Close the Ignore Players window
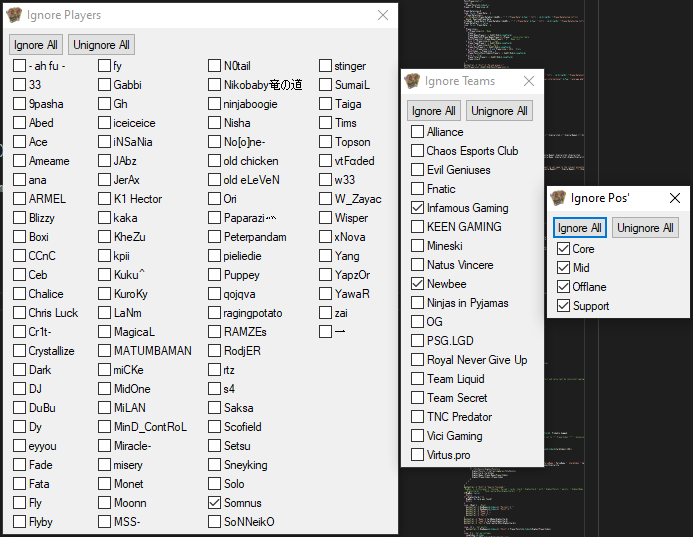 (x=383, y=15)
